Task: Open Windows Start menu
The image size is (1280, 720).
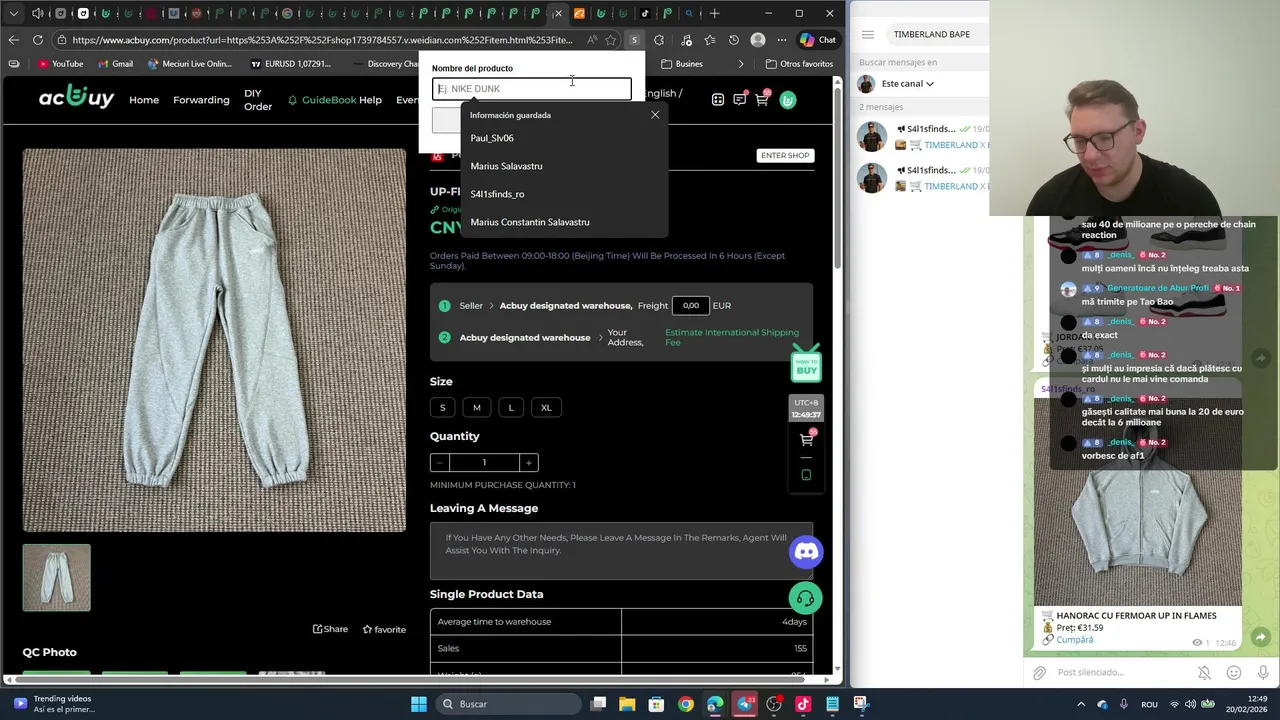Action: (419, 704)
